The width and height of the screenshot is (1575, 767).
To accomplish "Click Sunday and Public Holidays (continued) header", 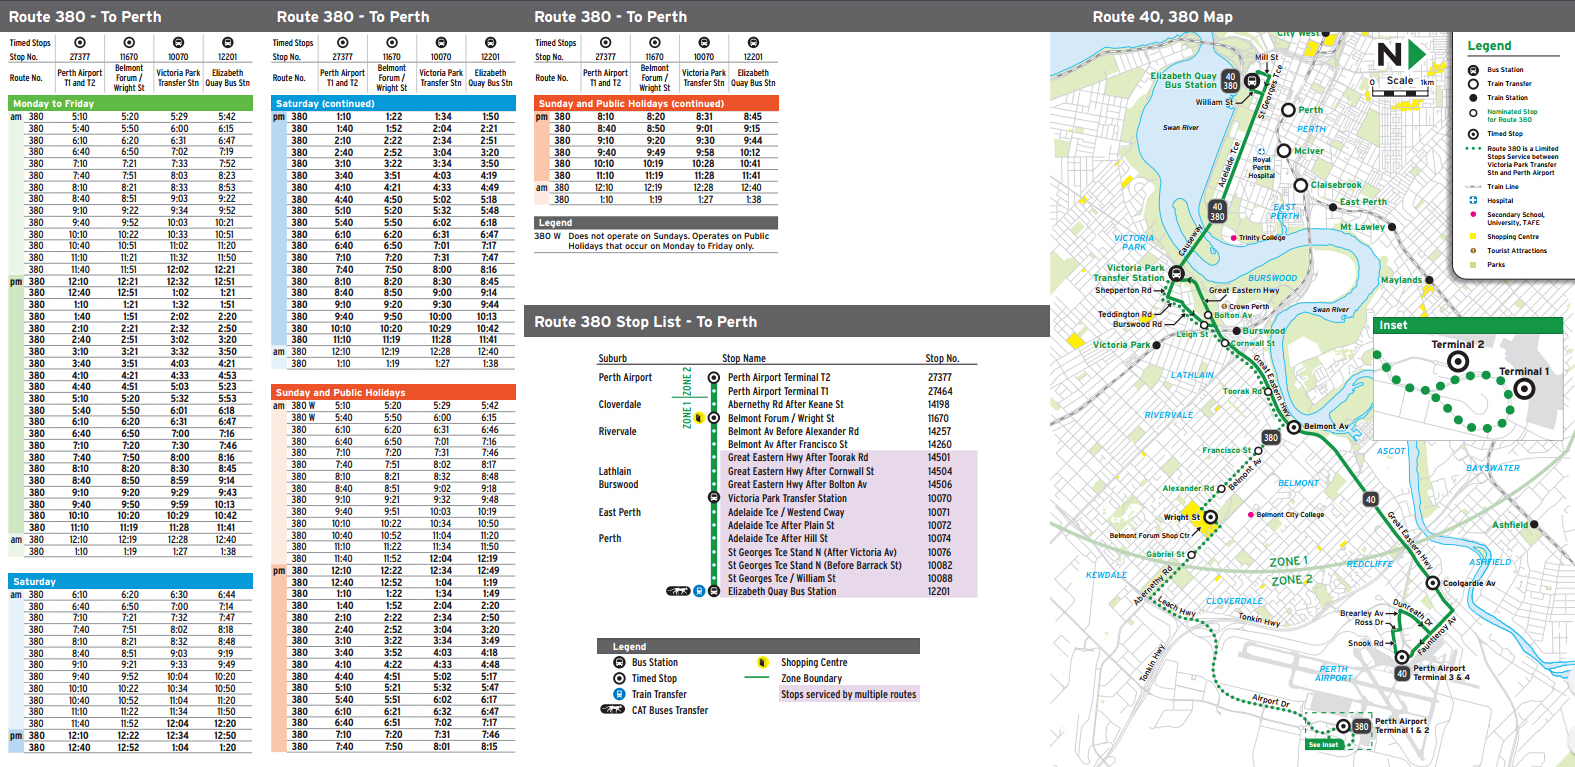I will pos(656,104).
